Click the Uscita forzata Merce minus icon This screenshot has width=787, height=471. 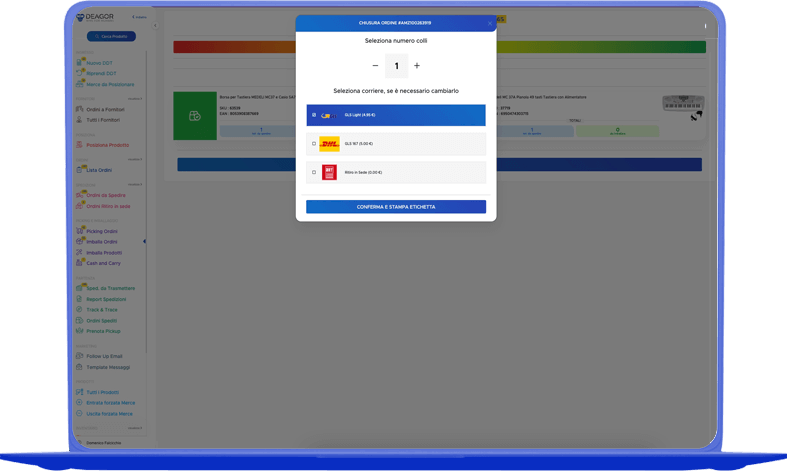pyautogui.click(x=79, y=414)
